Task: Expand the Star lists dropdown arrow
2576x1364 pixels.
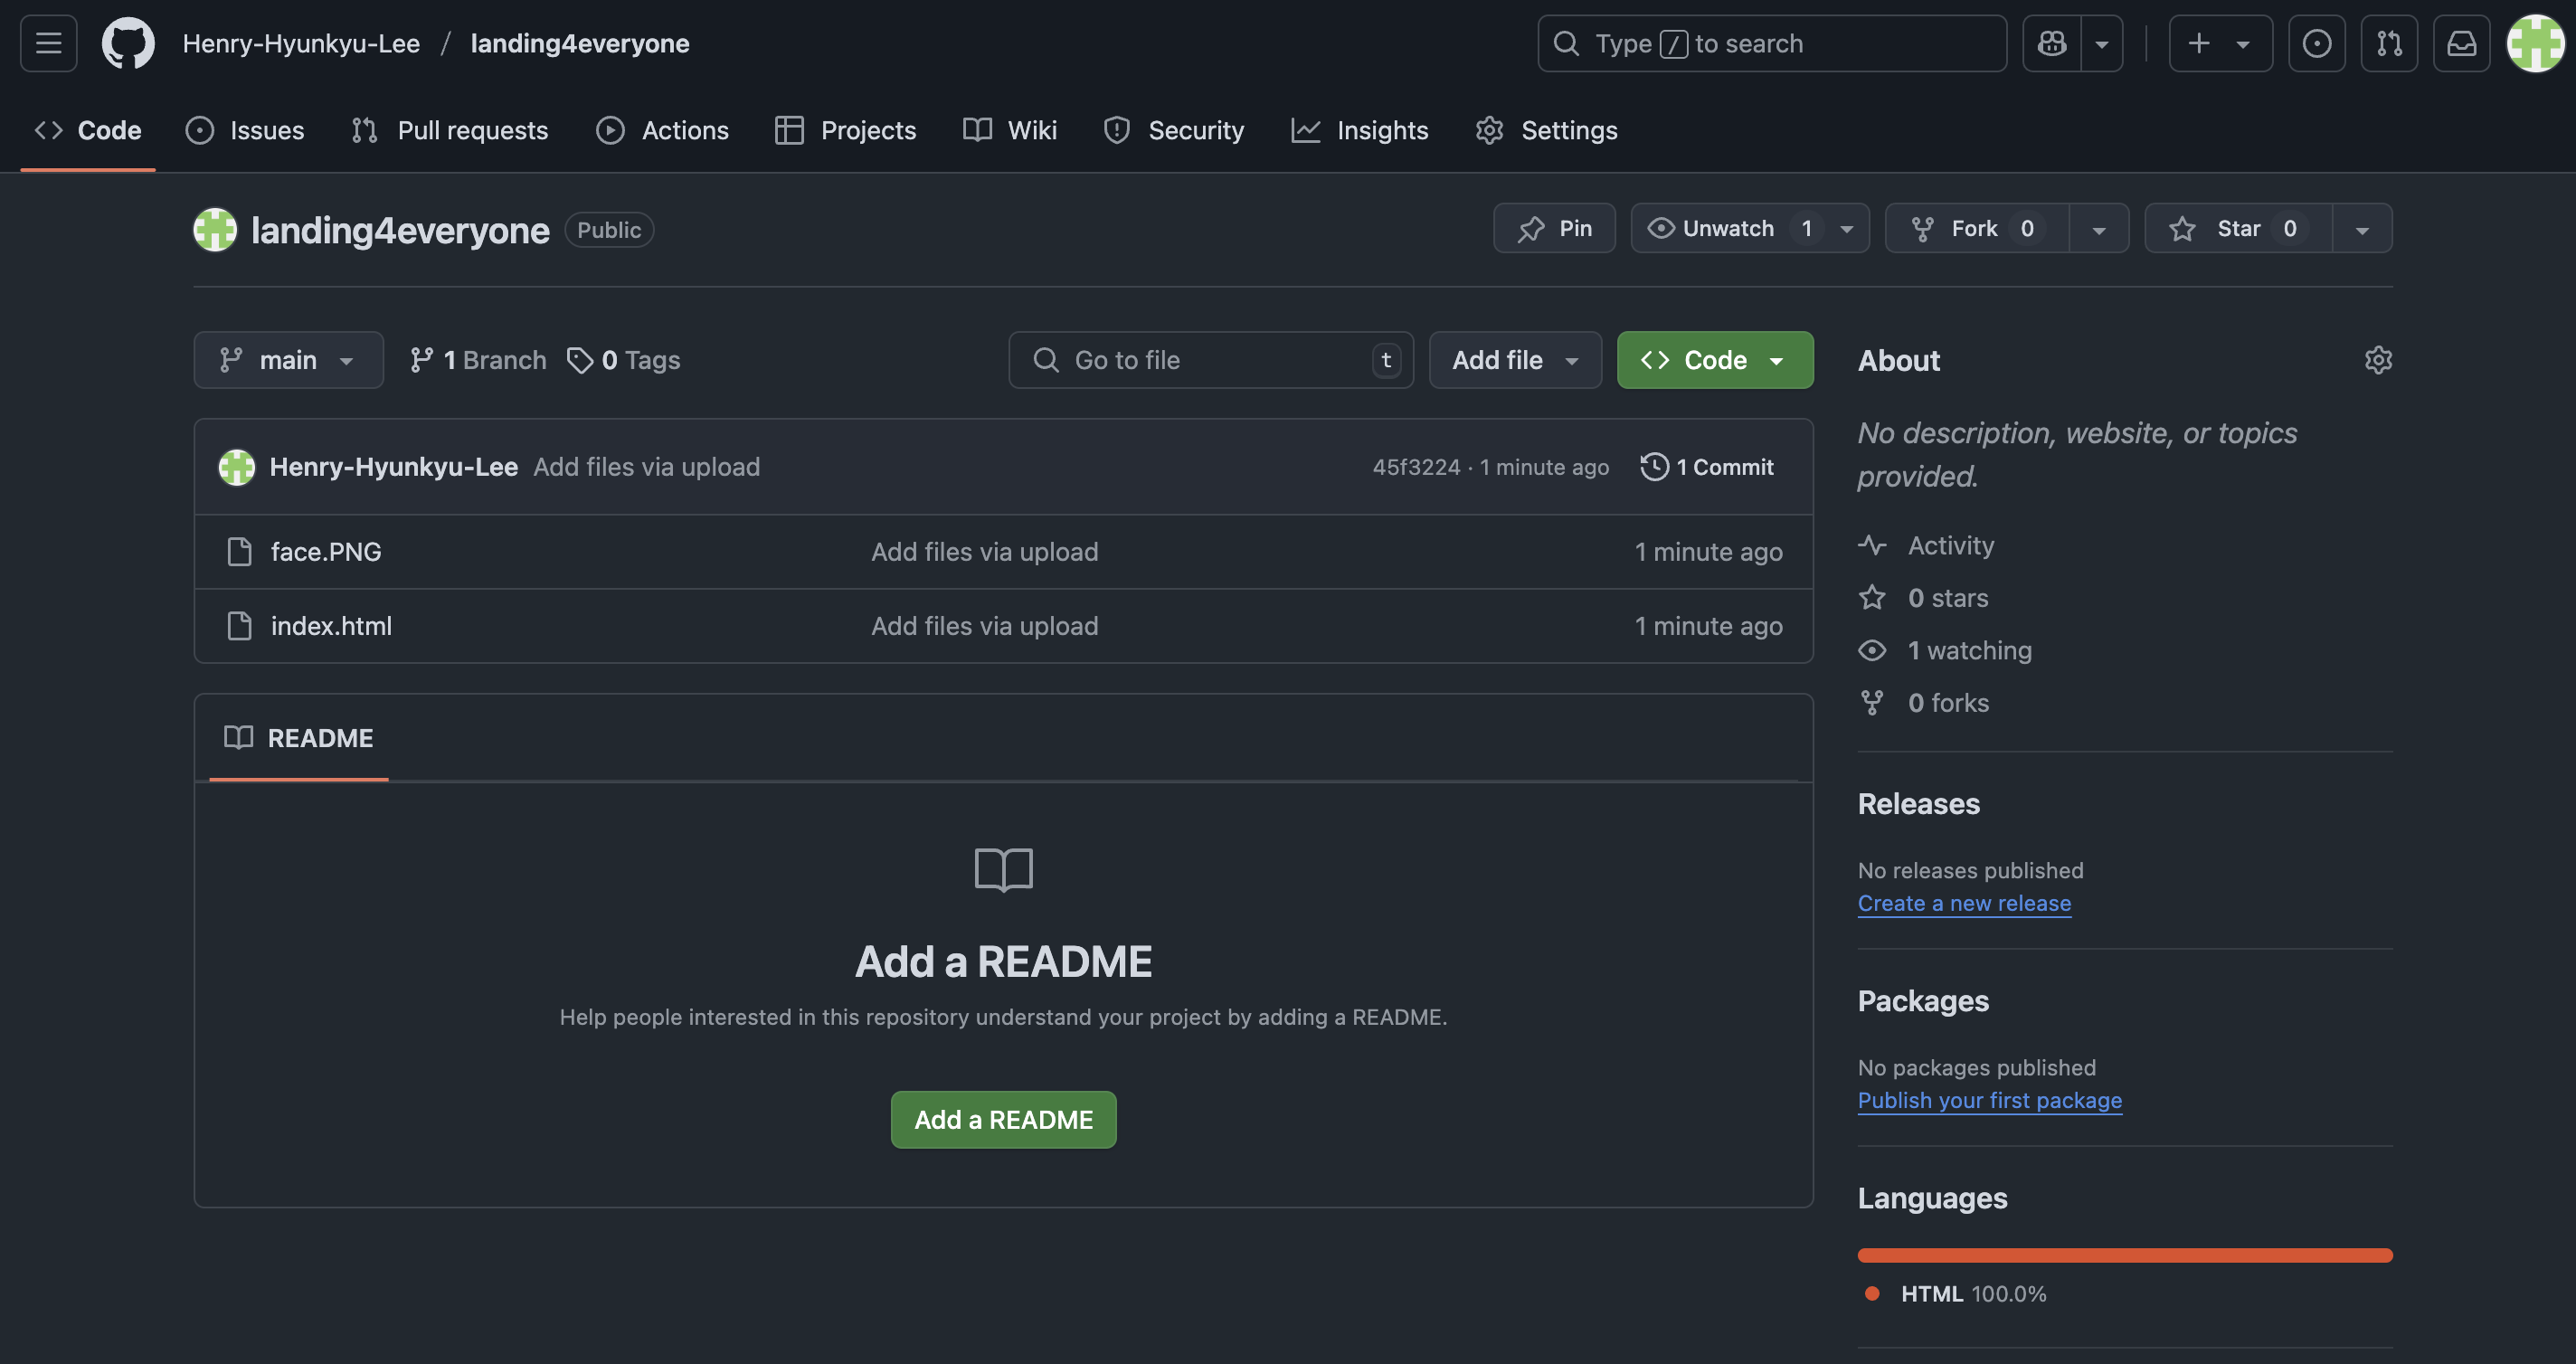Action: point(2362,229)
